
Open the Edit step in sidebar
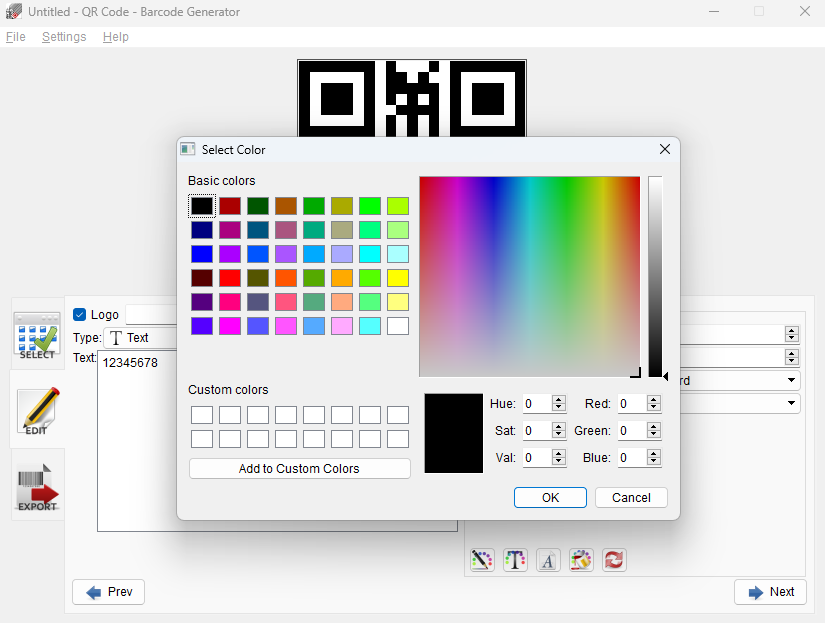(37, 411)
